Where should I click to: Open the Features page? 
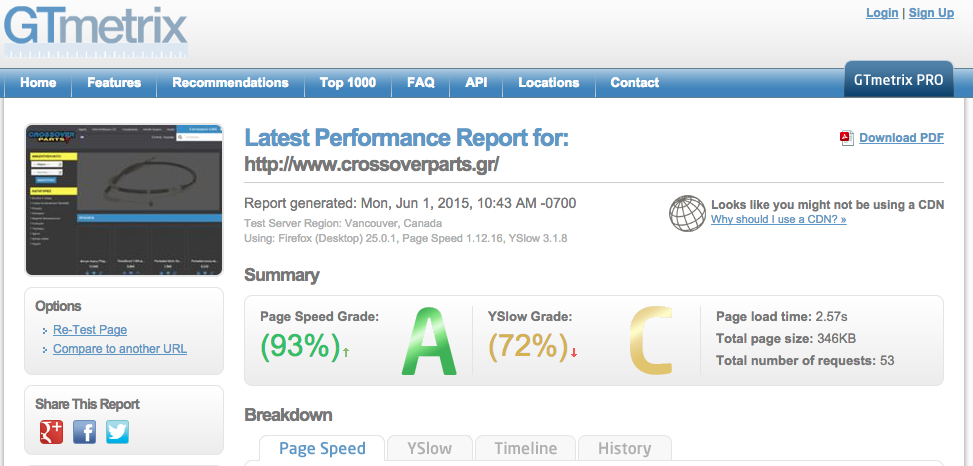[x=114, y=83]
